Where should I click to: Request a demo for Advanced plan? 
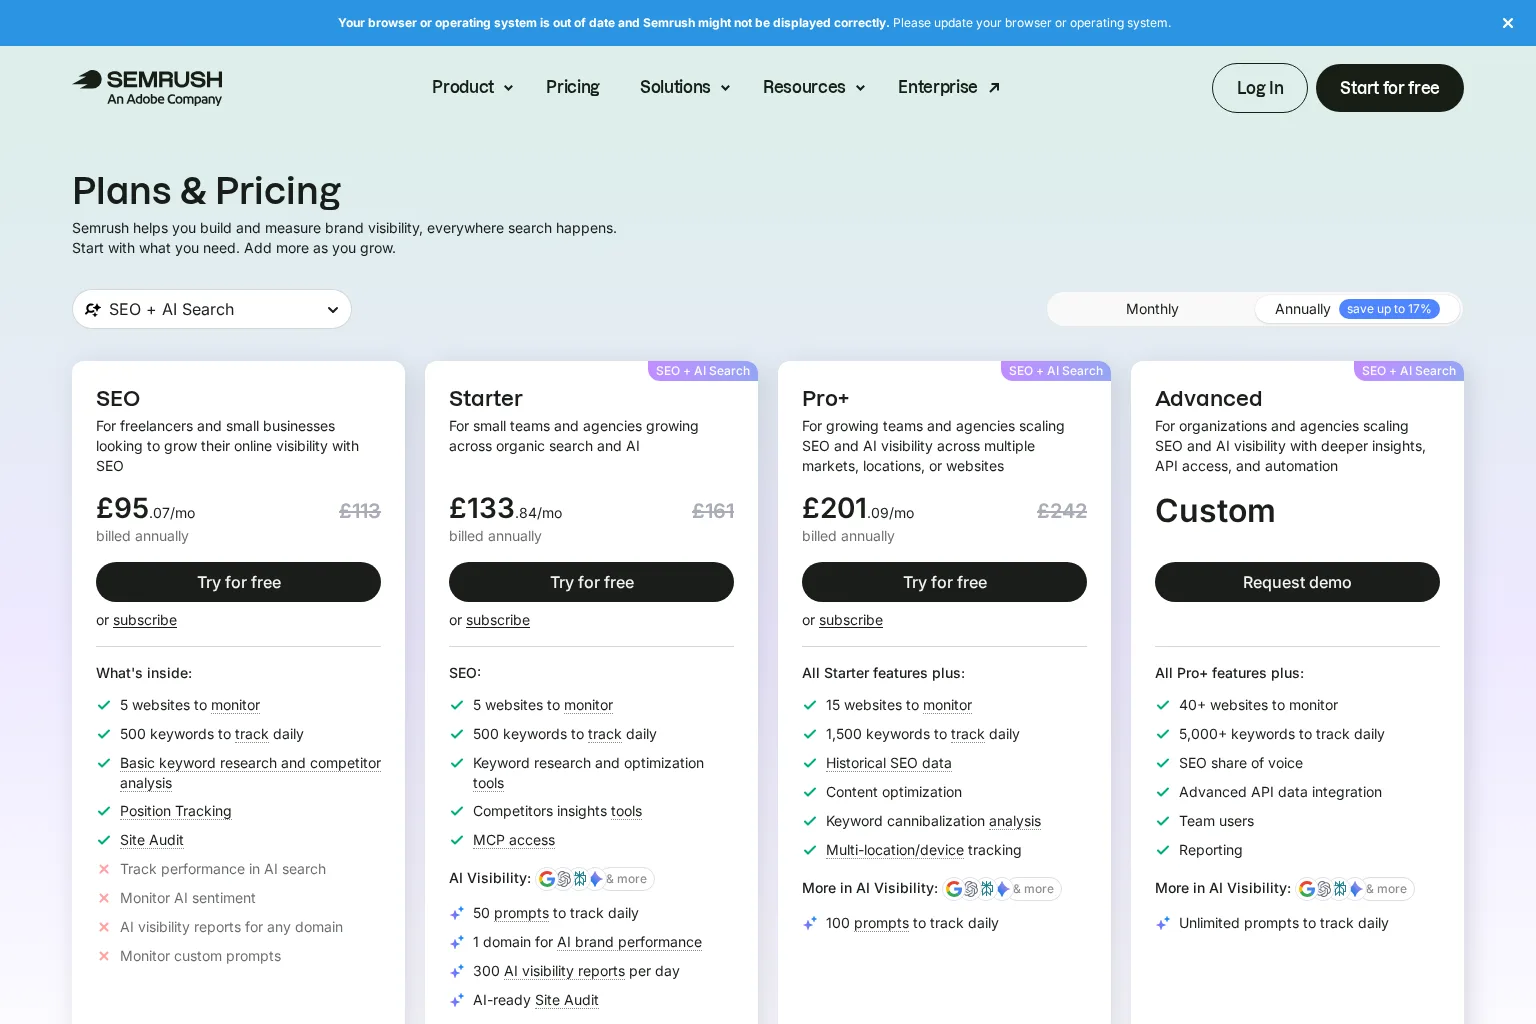(1297, 582)
